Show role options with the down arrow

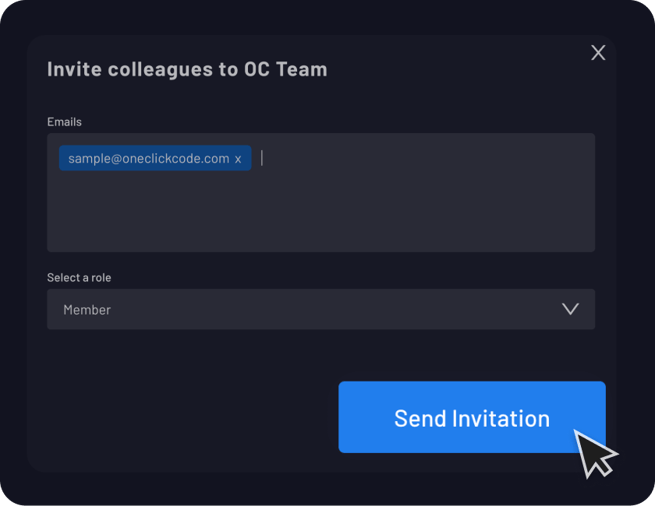pyautogui.click(x=570, y=309)
